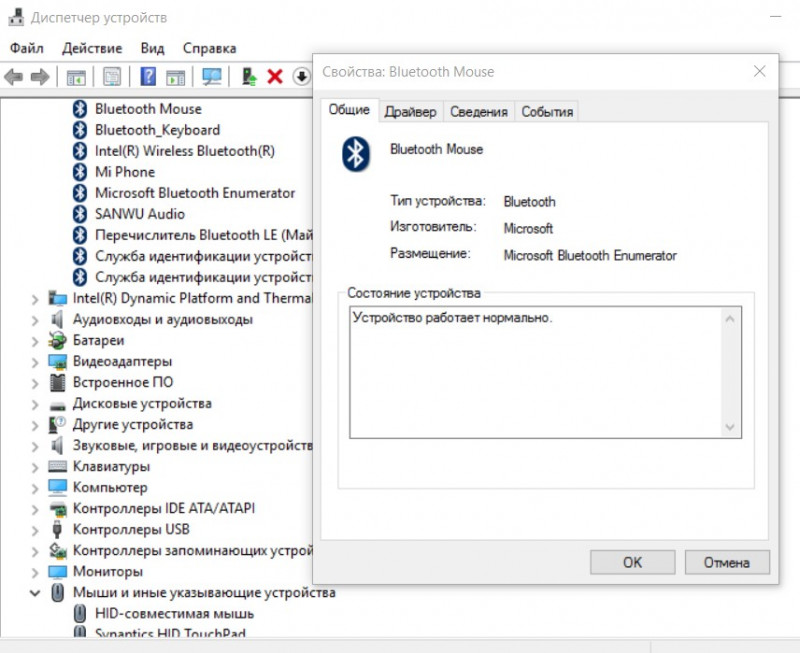The height and width of the screenshot is (653, 800).
Task: Select Звуковые, игровые и видеоустройства category
Action: click(192, 446)
